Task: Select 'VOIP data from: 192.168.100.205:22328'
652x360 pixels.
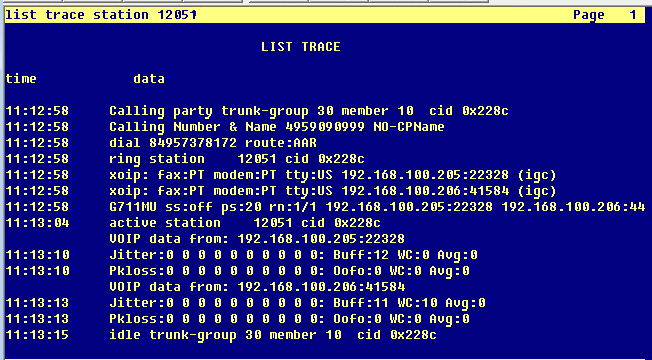Action: click(x=257, y=239)
